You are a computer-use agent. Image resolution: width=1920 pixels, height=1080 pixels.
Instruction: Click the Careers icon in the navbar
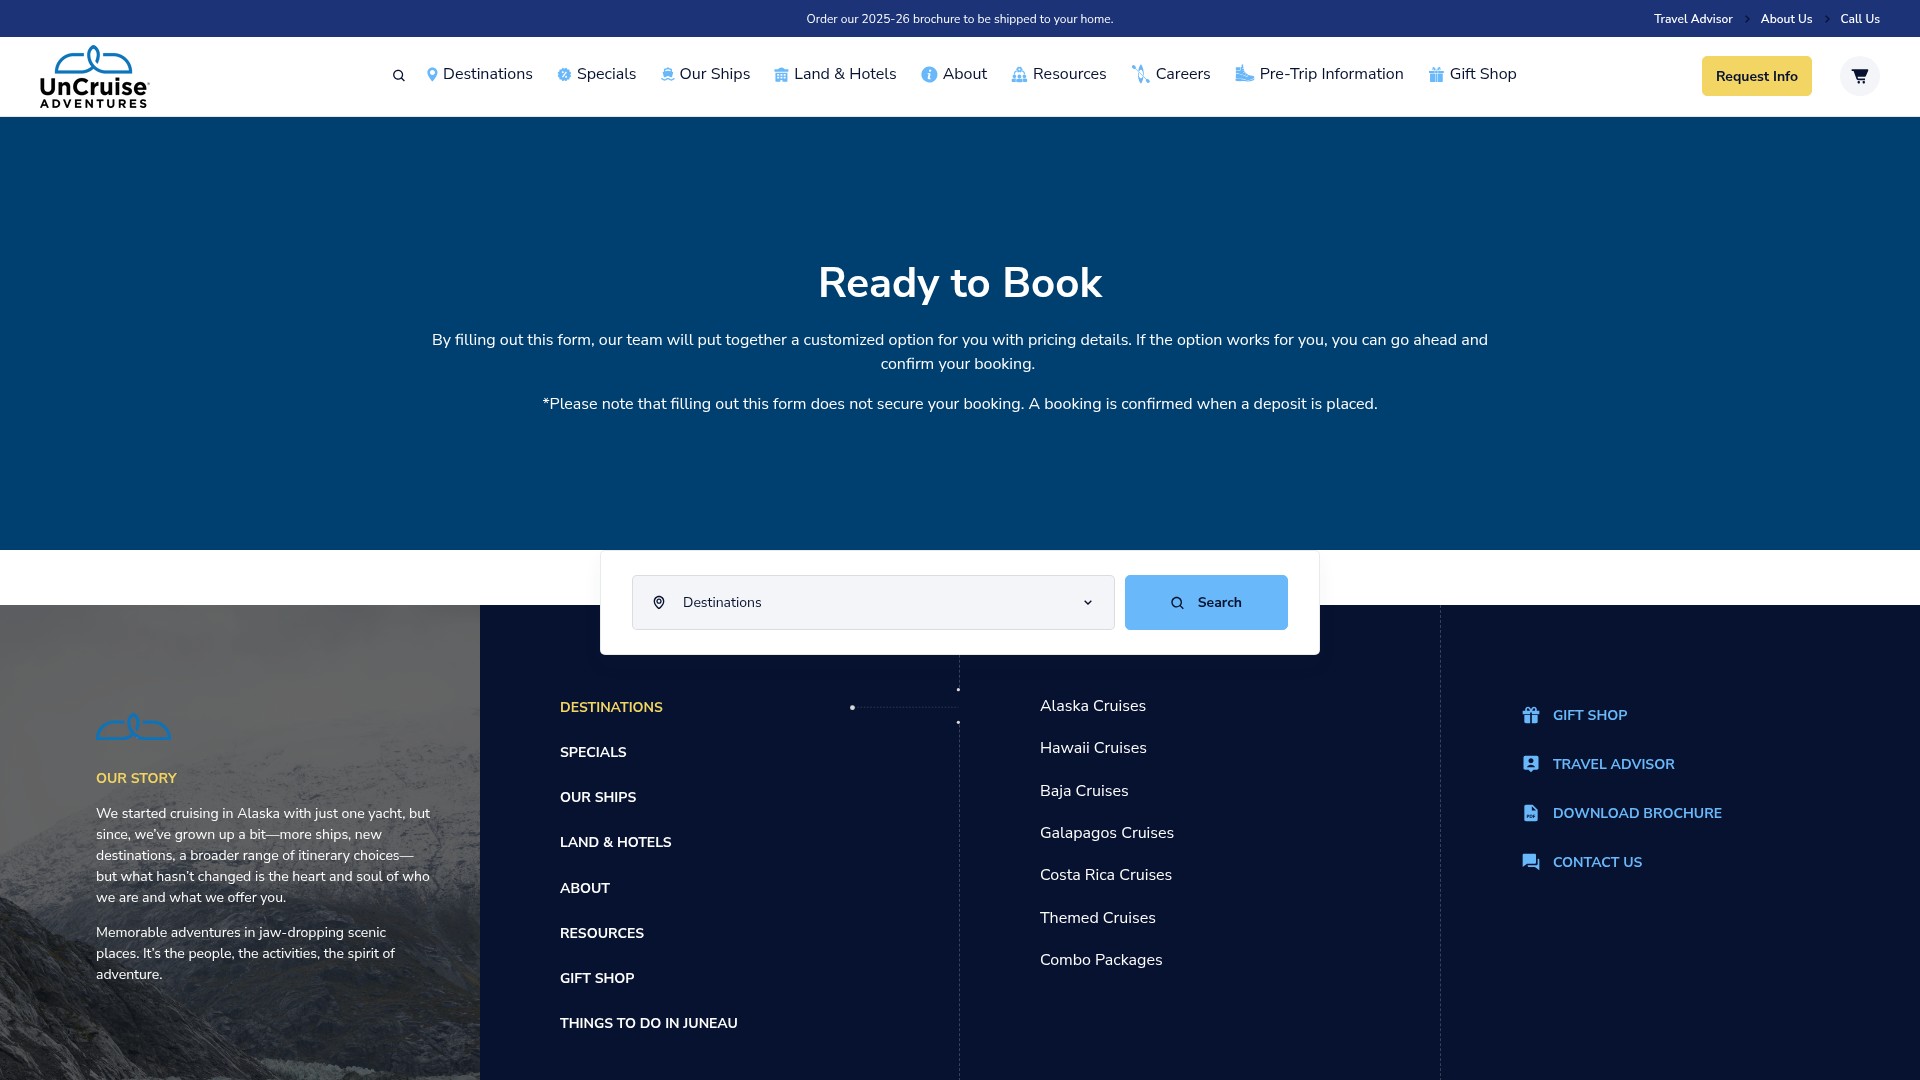click(x=1140, y=74)
